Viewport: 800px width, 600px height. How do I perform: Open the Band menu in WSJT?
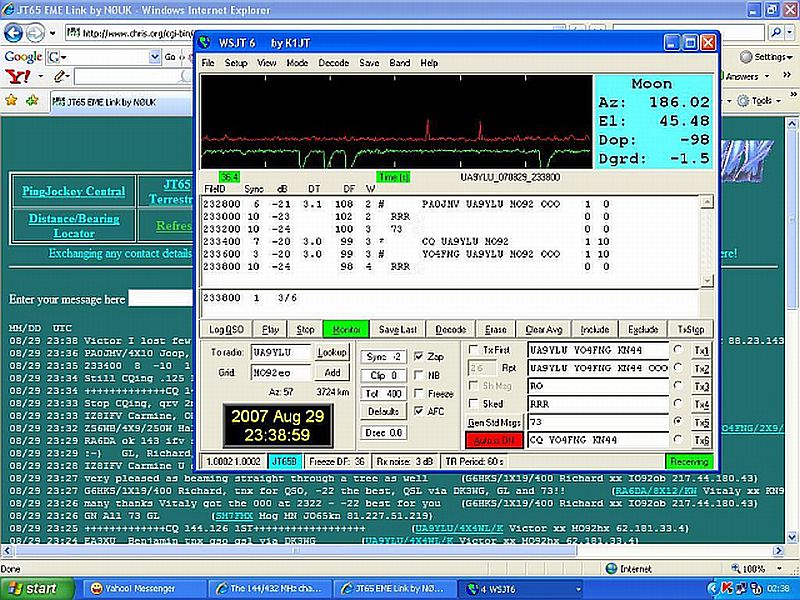pos(399,63)
